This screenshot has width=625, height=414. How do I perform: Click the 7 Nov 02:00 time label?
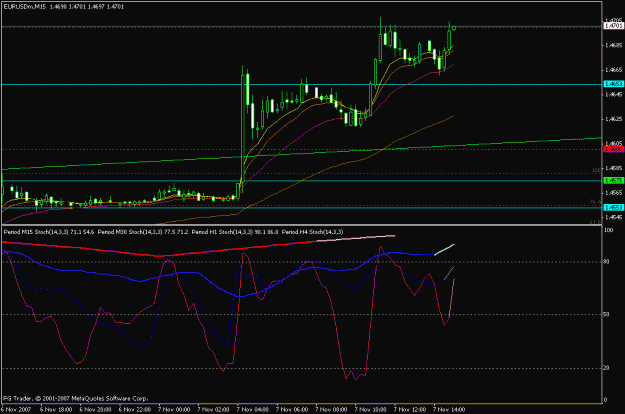point(214,409)
